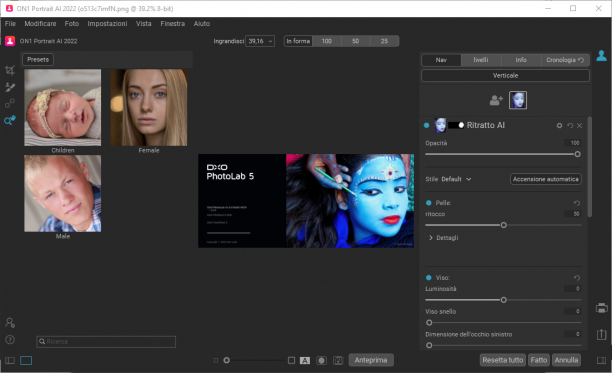Screen dimensions: 612x373
Task: Click the mask thumbnail next to Ritratto AI
Action: tap(456, 125)
